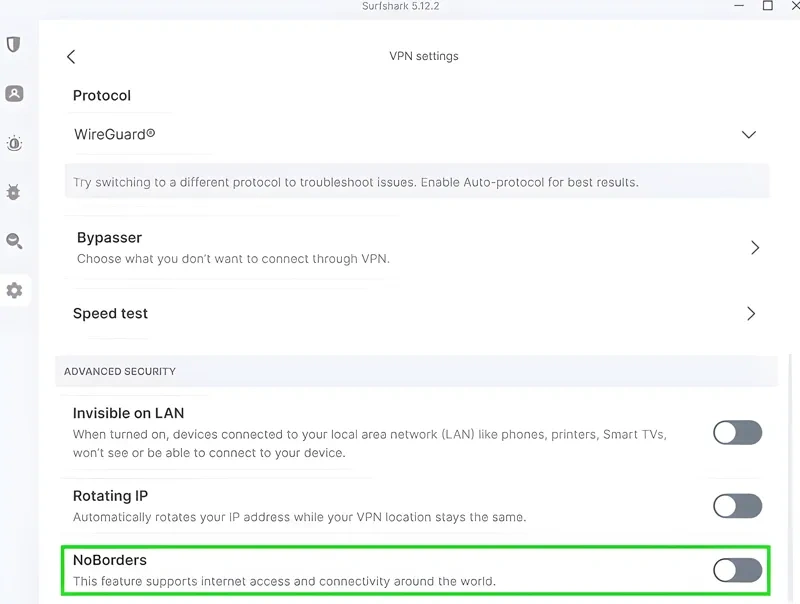Open the Alternative ID person icon
The width and height of the screenshot is (800, 604).
(x=14, y=94)
